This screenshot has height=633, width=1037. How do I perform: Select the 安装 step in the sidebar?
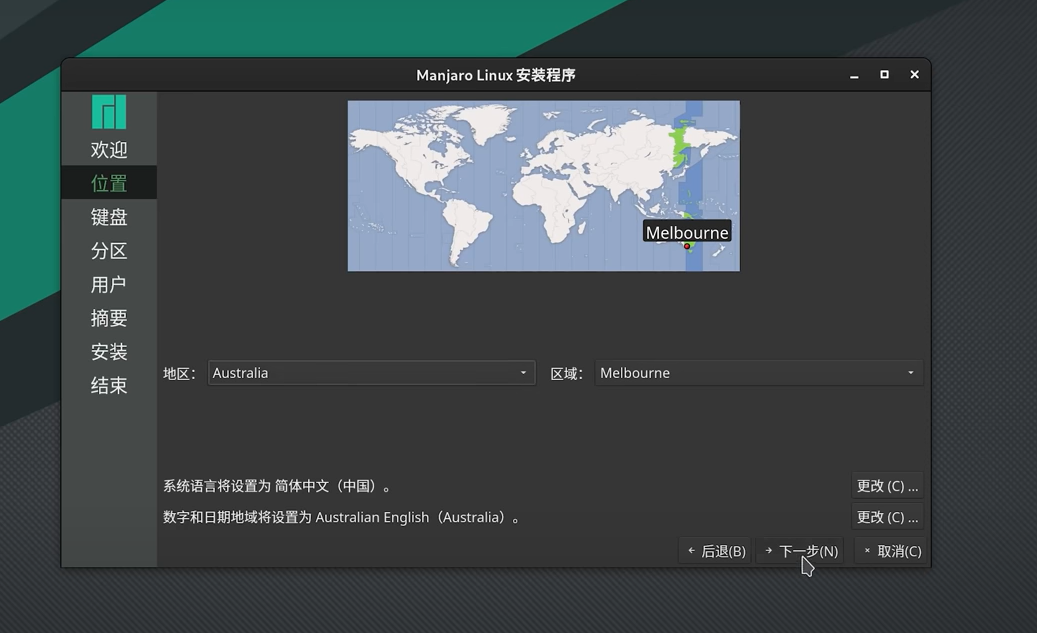[108, 352]
